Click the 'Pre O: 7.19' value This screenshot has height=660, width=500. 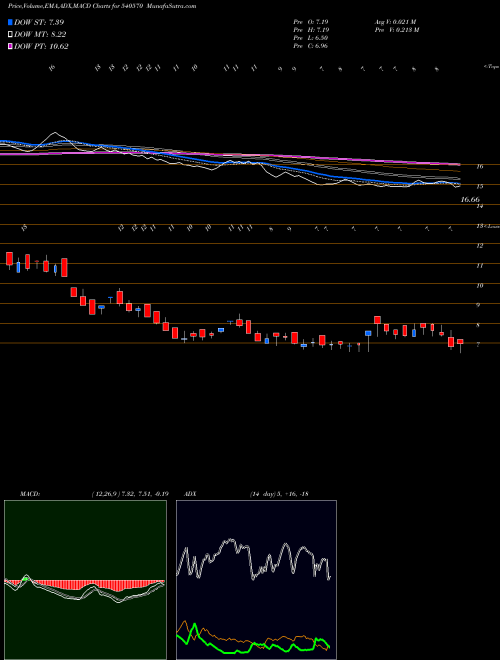(311, 22)
